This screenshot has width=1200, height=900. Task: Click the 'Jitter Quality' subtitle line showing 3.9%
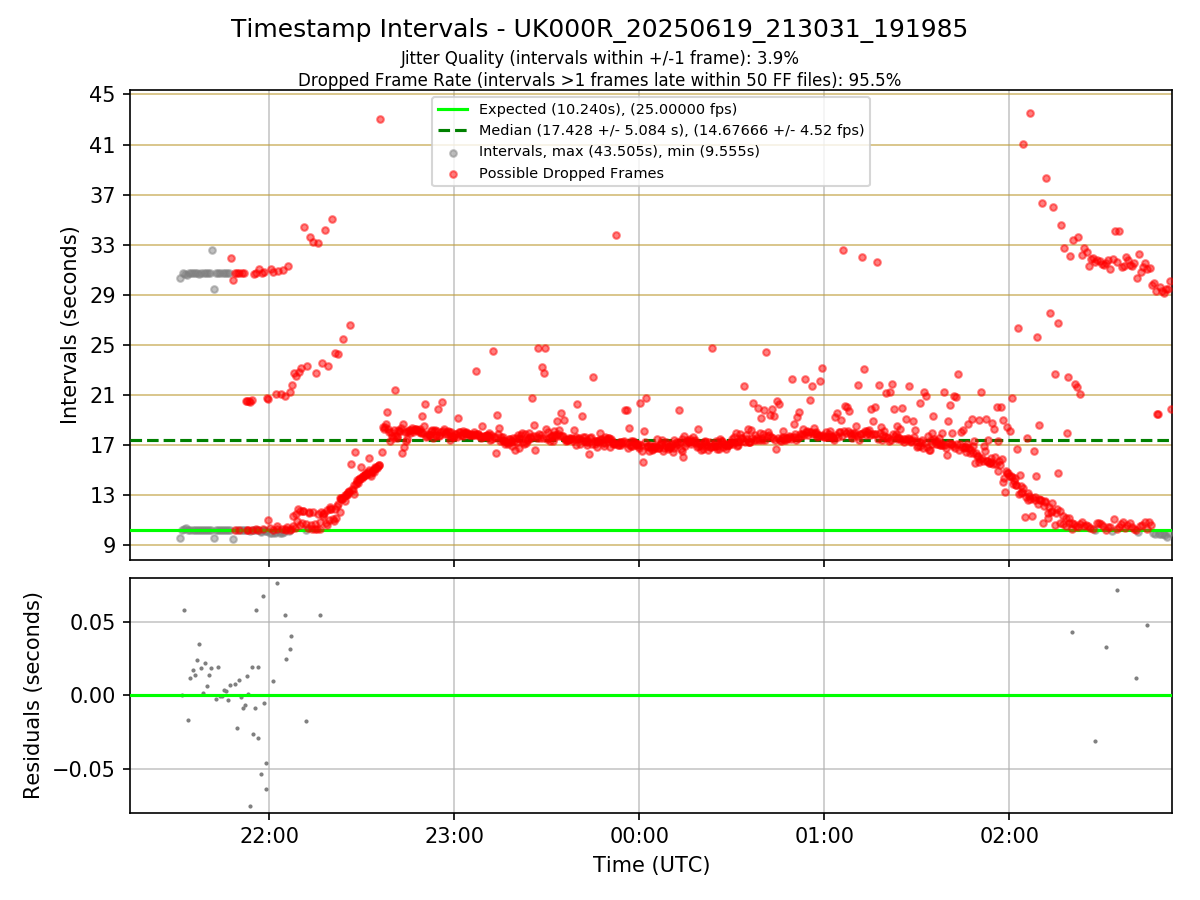pyautogui.click(x=599, y=58)
